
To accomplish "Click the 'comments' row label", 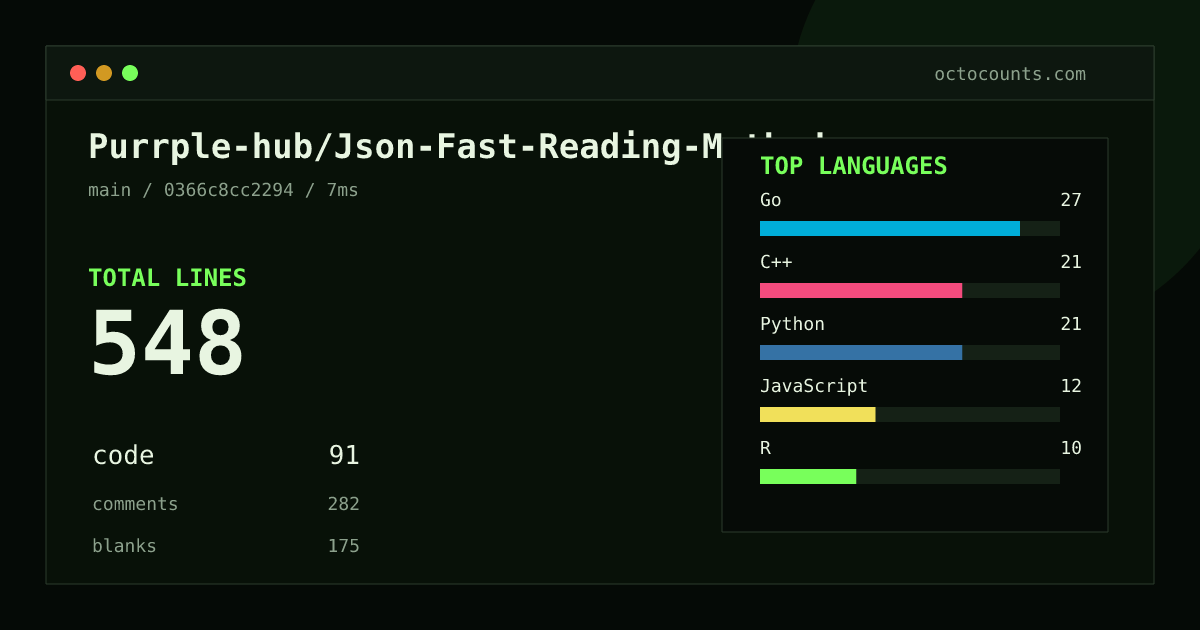I will (x=135, y=504).
